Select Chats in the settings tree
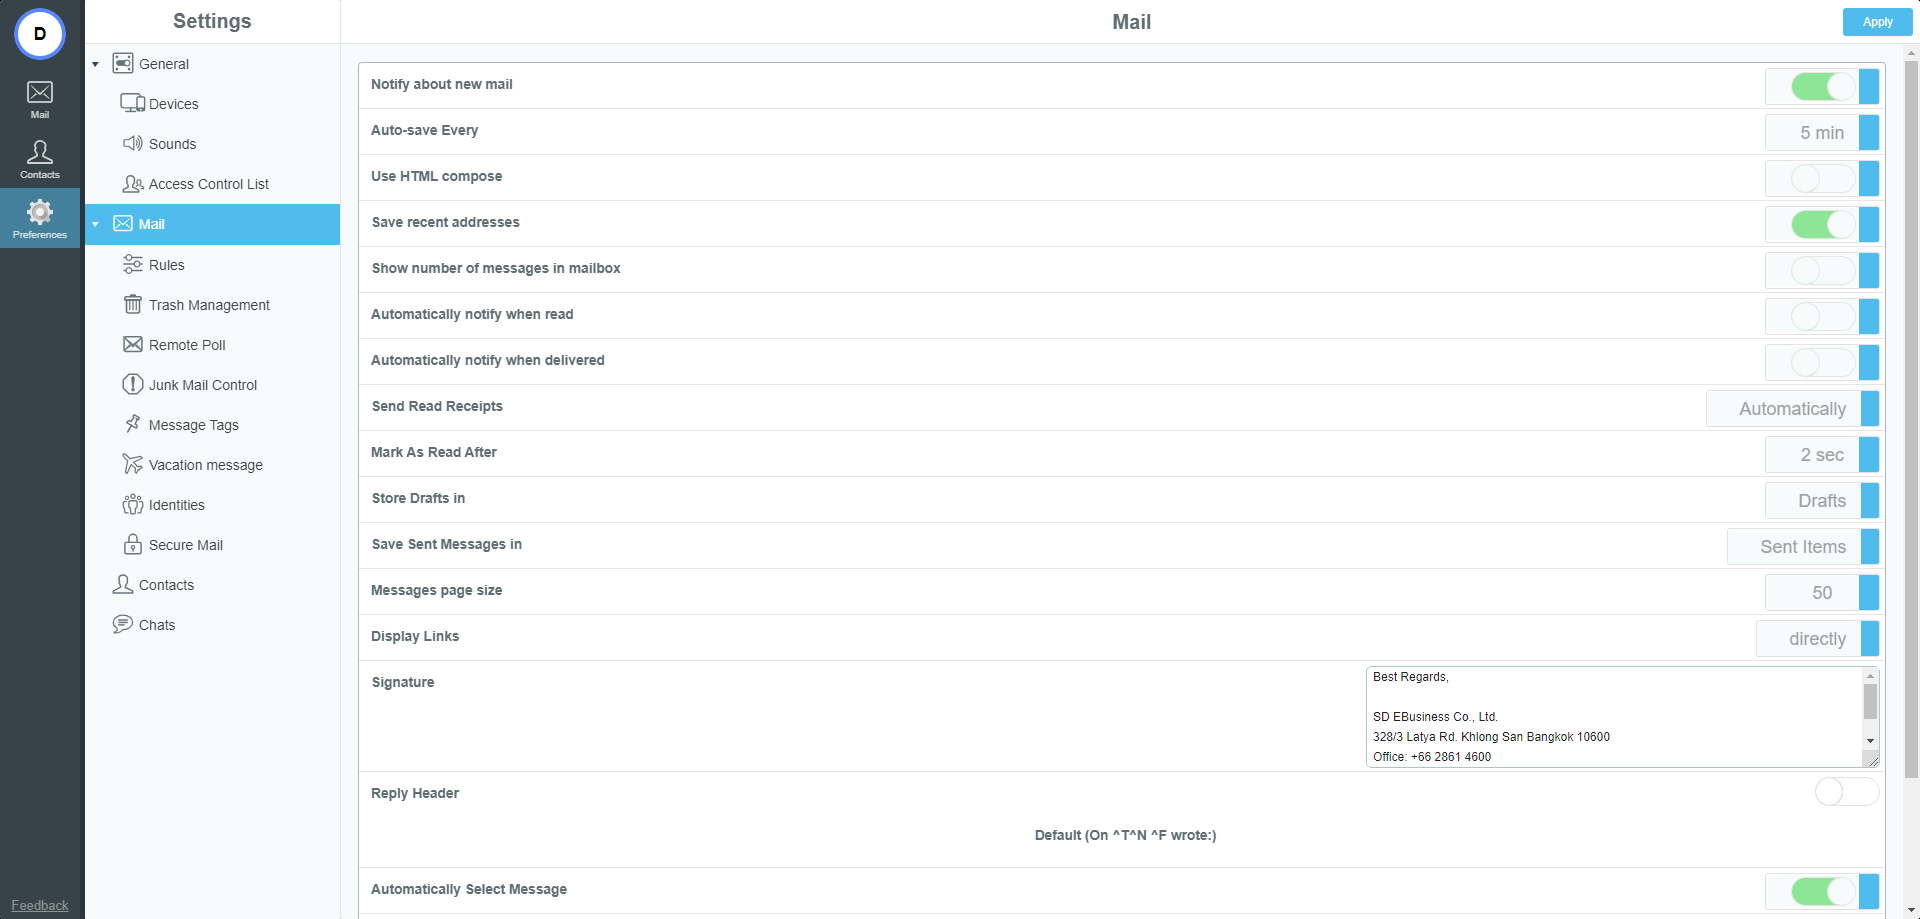Viewport: 1920px width, 919px height. point(156,625)
